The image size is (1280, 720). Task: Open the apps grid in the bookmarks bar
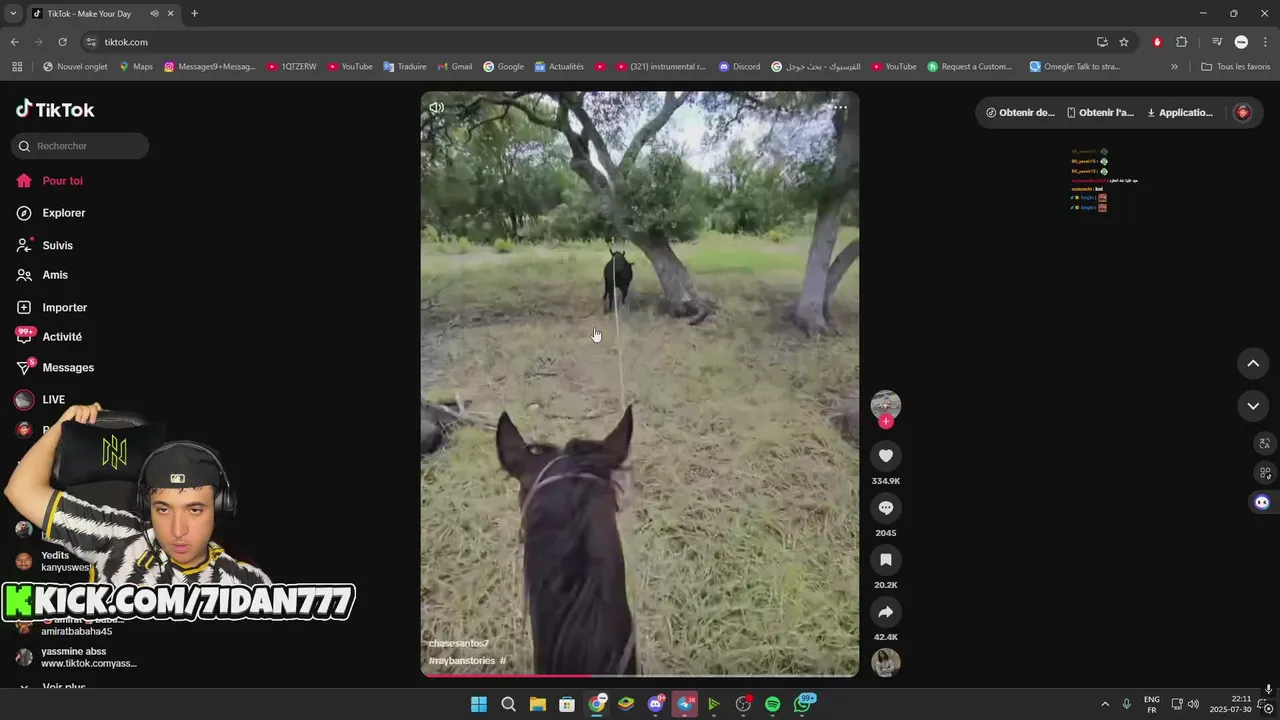[x=17, y=67]
